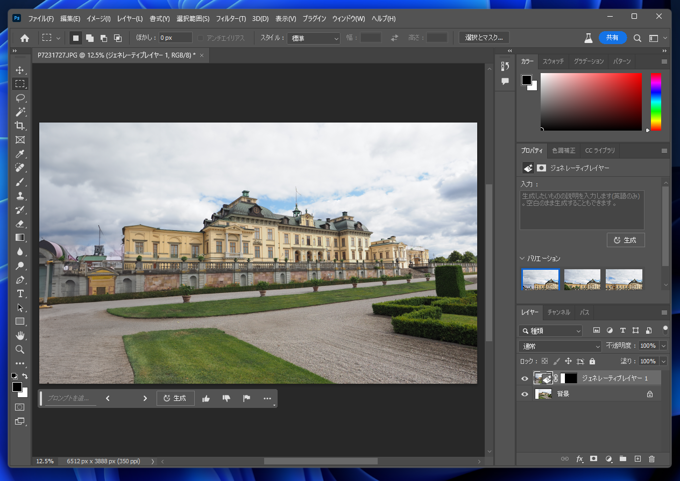Select the Crop tool
This screenshot has width=680, height=481.
[20, 126]
